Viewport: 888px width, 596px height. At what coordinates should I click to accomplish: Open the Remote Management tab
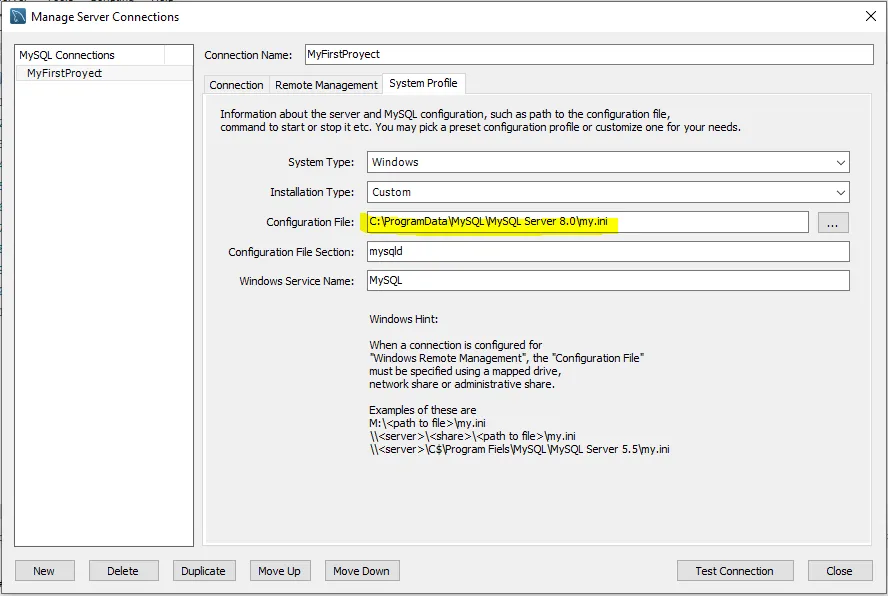326,84
